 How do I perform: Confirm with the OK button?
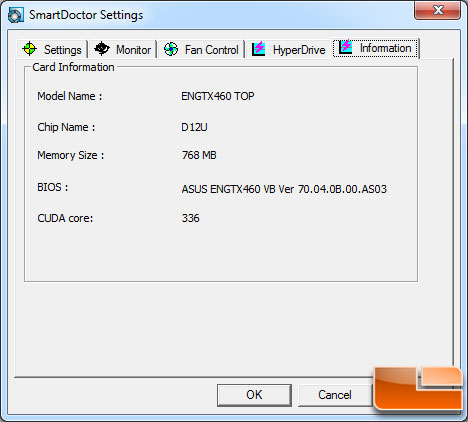pos(254,395)
